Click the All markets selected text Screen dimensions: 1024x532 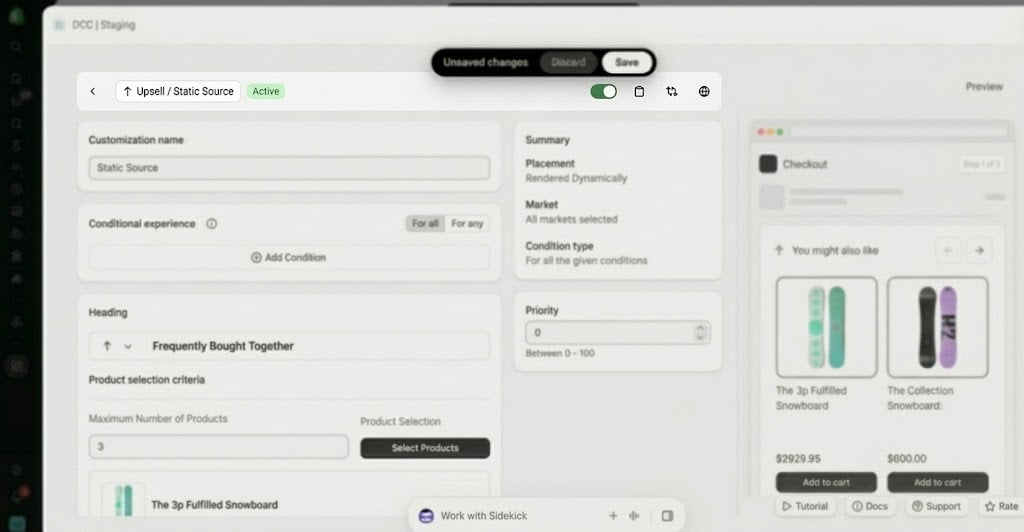coord(571,219)
